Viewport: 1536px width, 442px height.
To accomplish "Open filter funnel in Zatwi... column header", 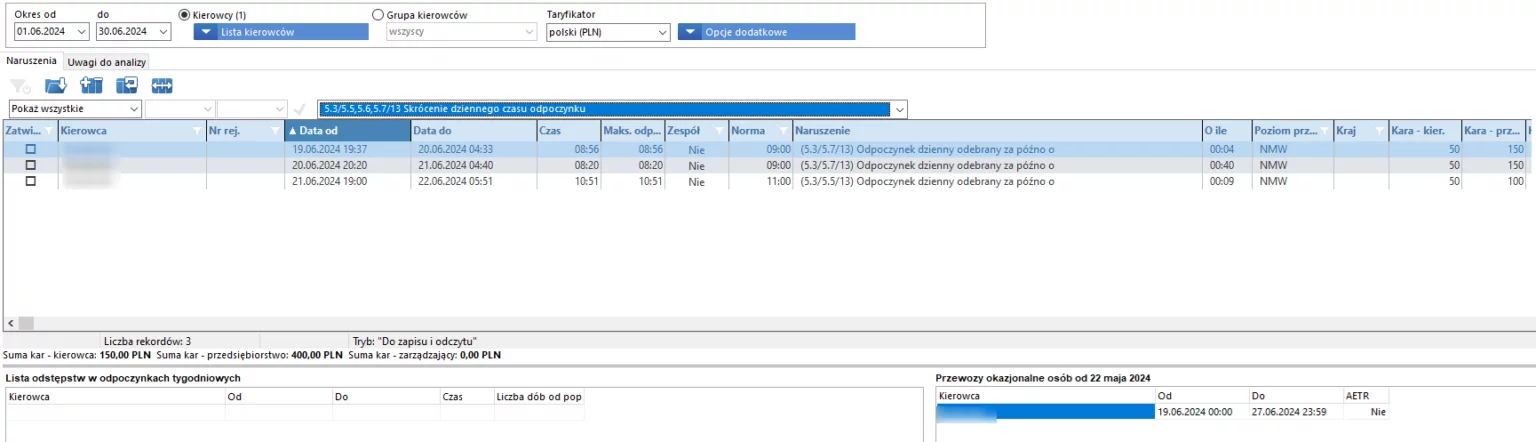I will pos(47,131).
